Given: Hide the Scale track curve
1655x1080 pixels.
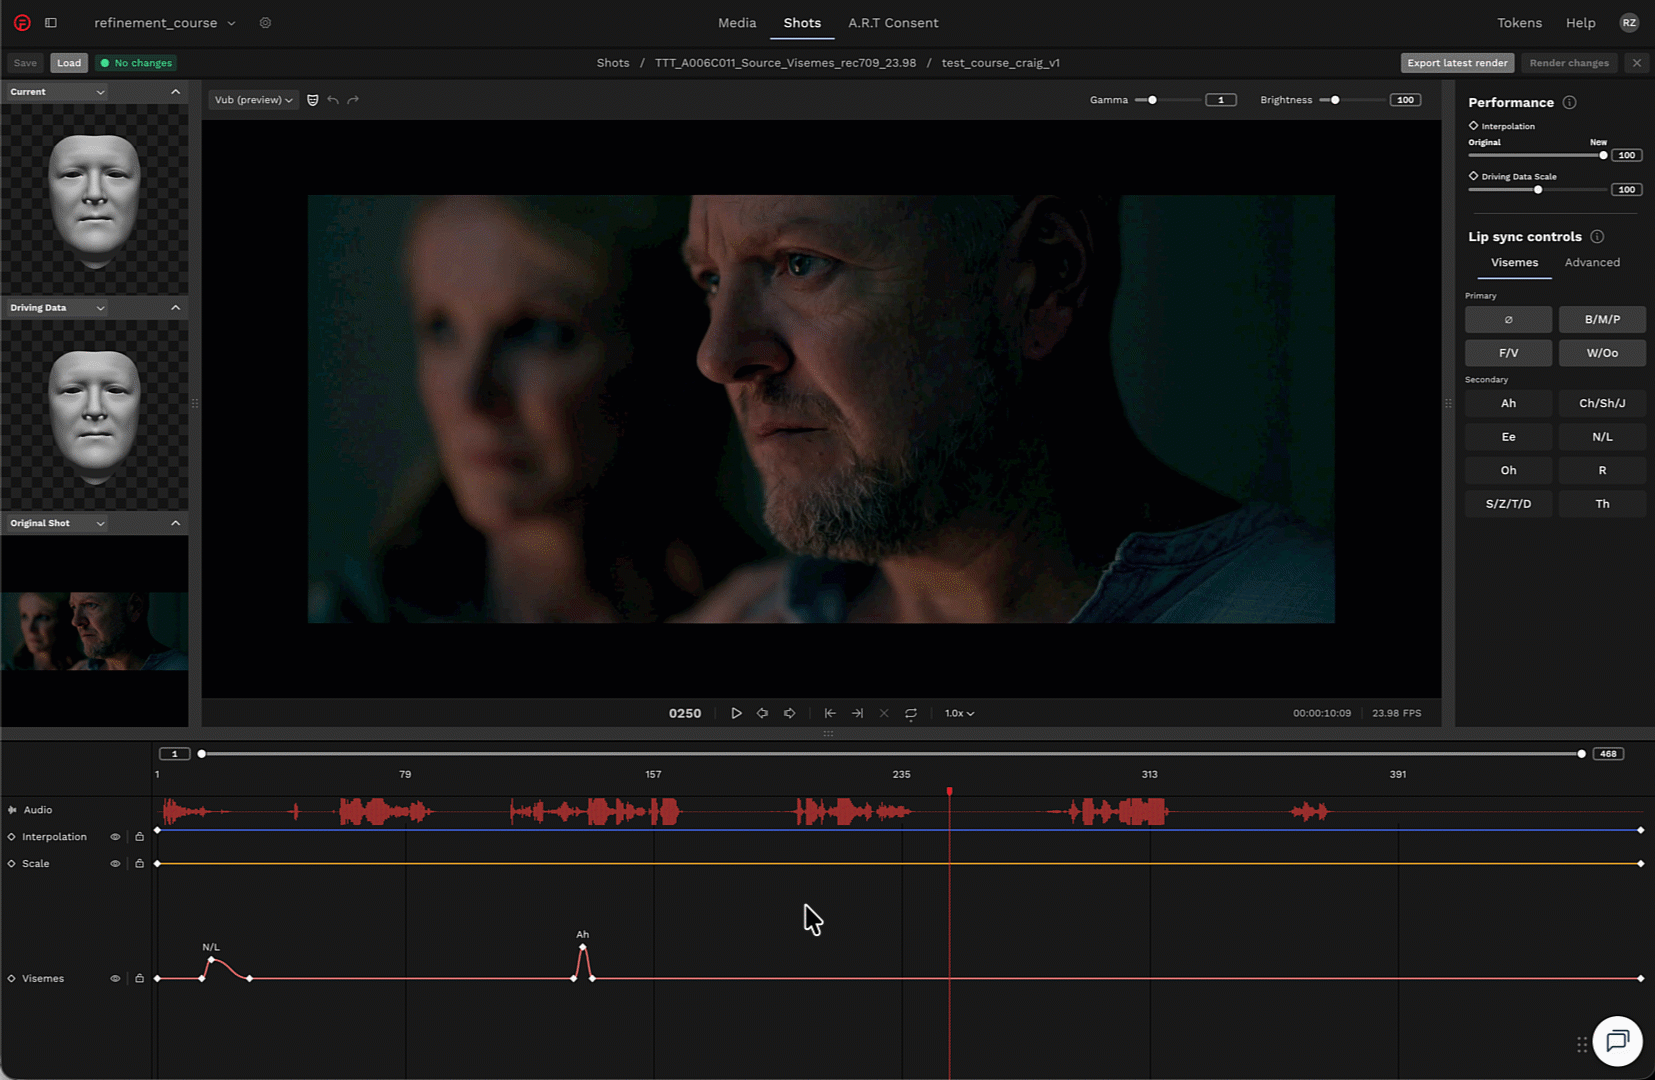Looking at the screenshot, I should [x=115, y=864].
